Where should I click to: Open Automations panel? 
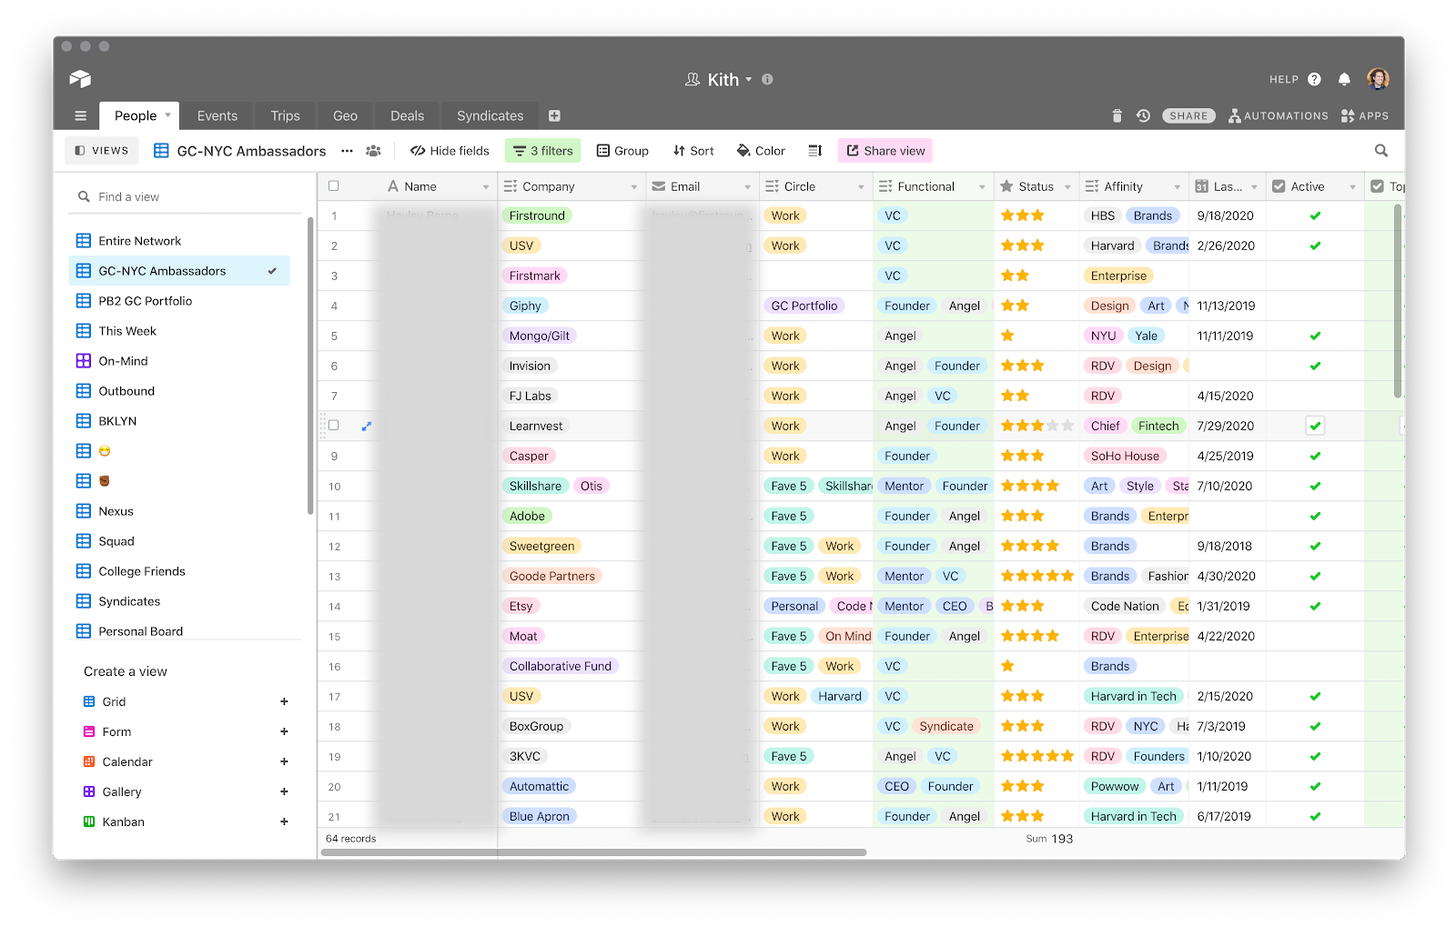[x=1278, y=116]
